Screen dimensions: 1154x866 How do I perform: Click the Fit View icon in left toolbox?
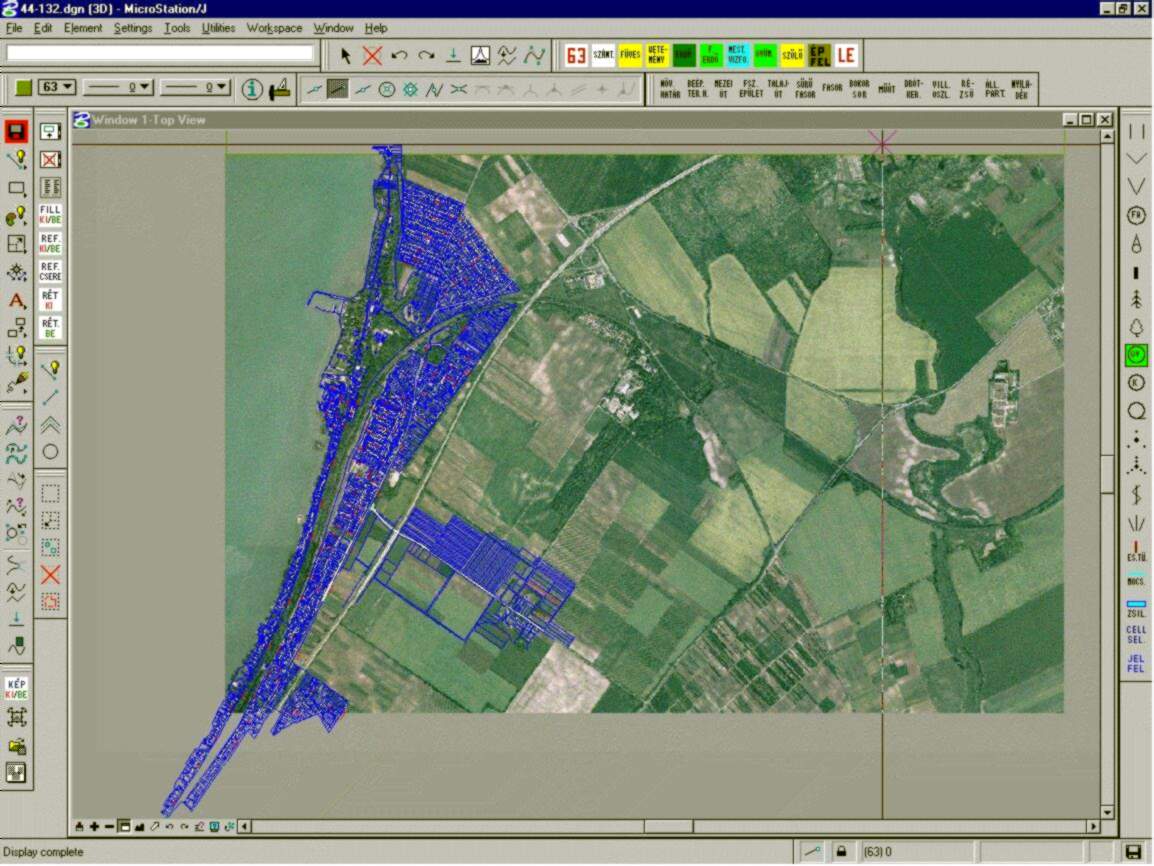point(16,717)
